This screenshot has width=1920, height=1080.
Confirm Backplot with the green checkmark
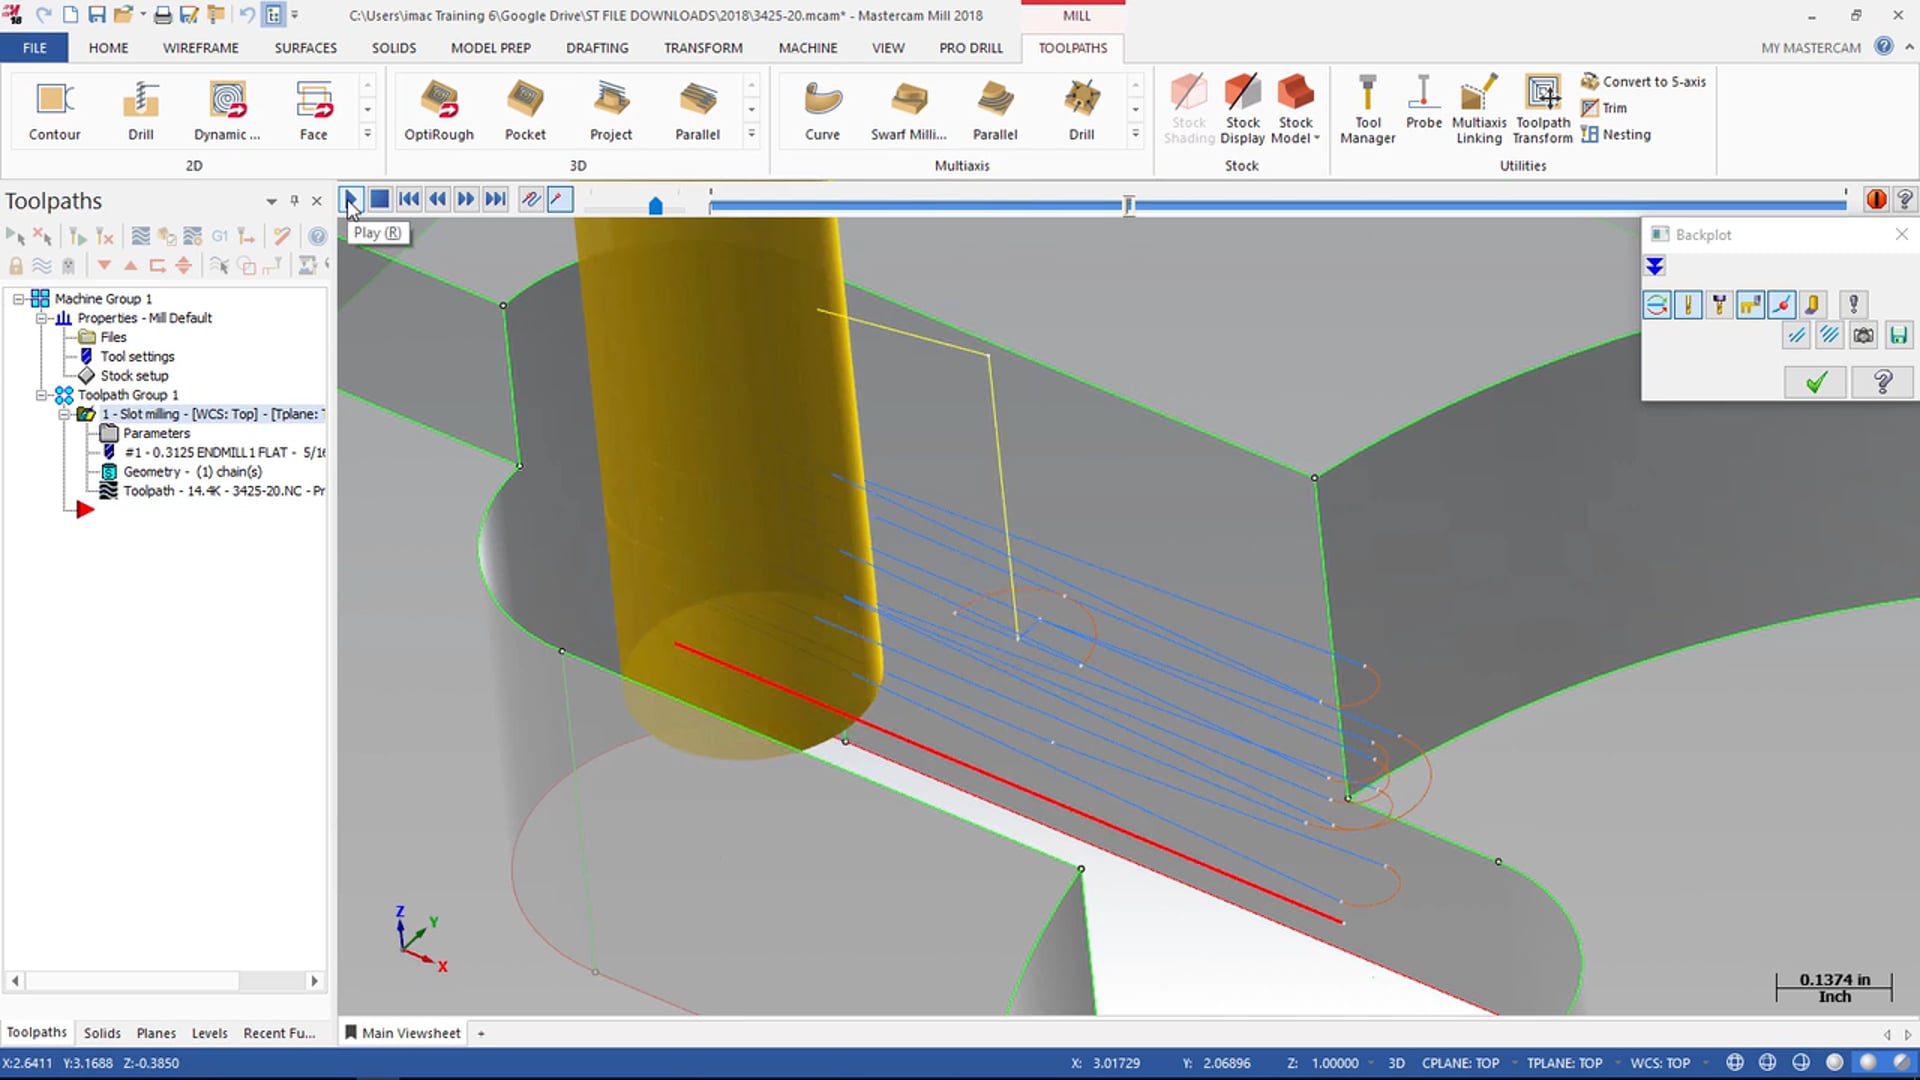pyautogui.click(x=1815, y=382)
